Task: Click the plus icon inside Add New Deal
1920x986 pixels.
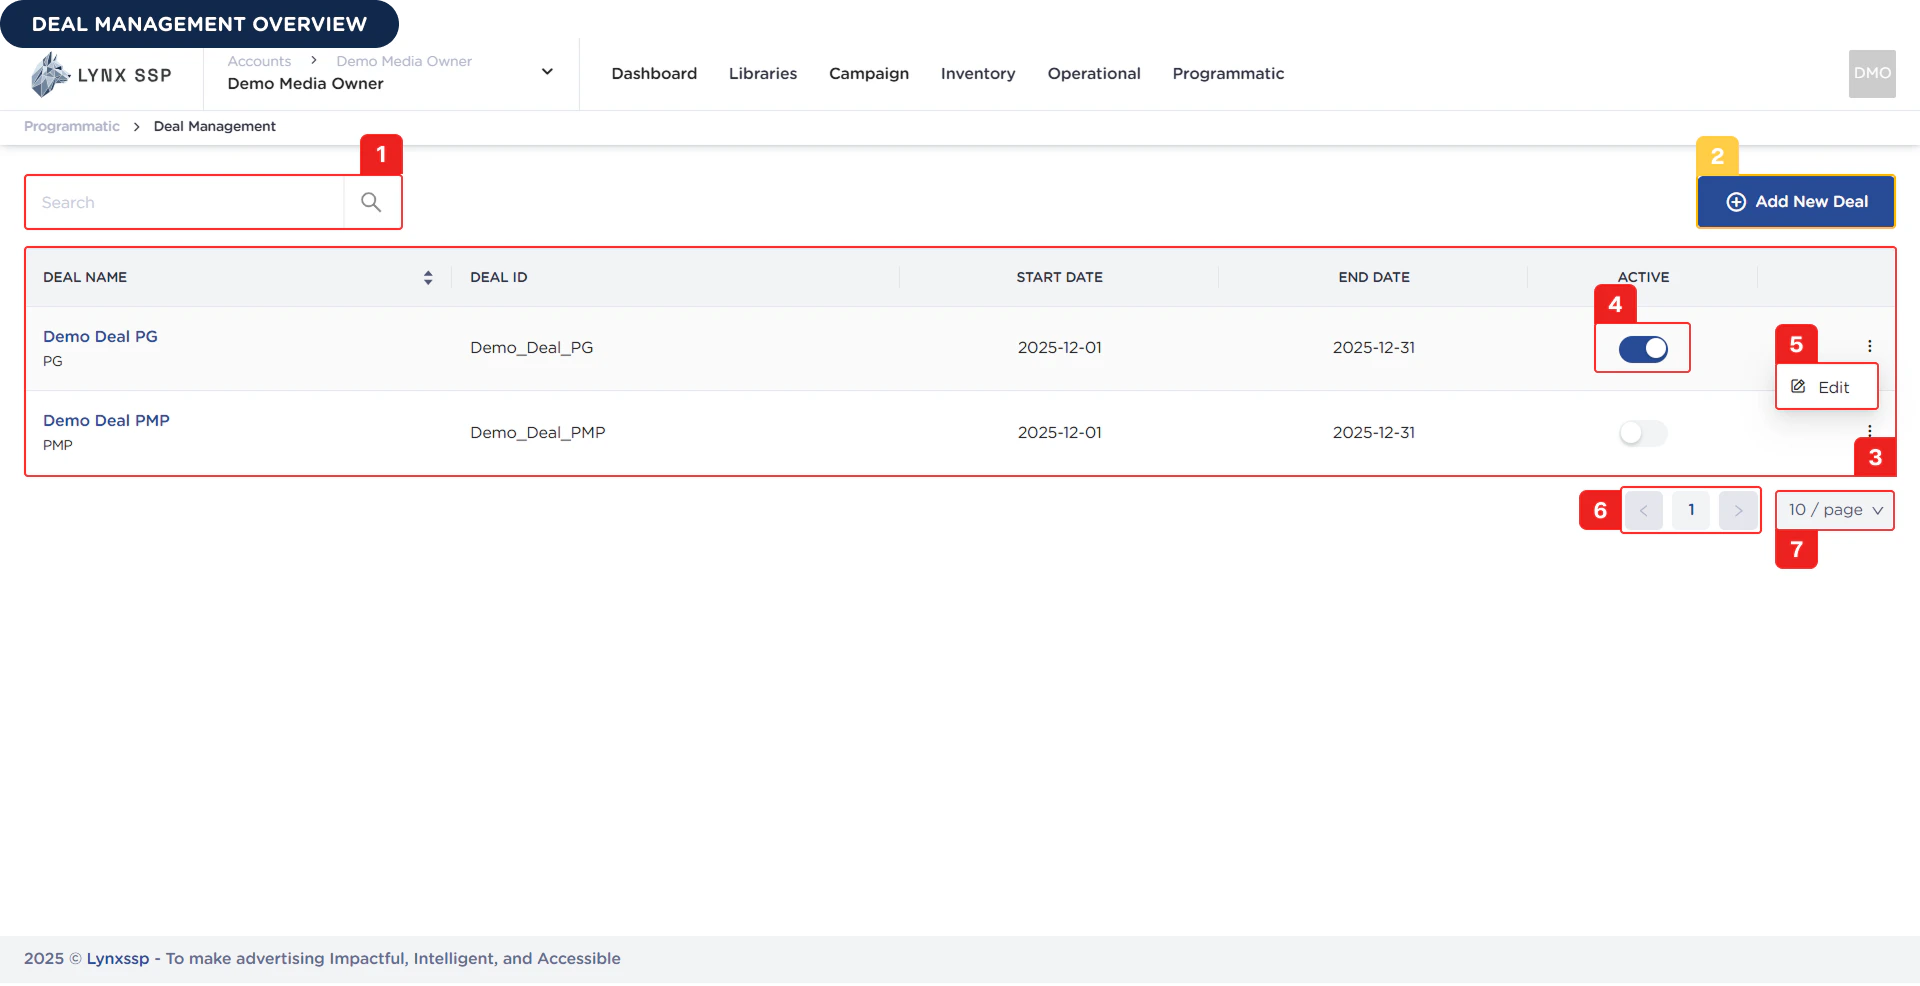Action: point(1734,201)
